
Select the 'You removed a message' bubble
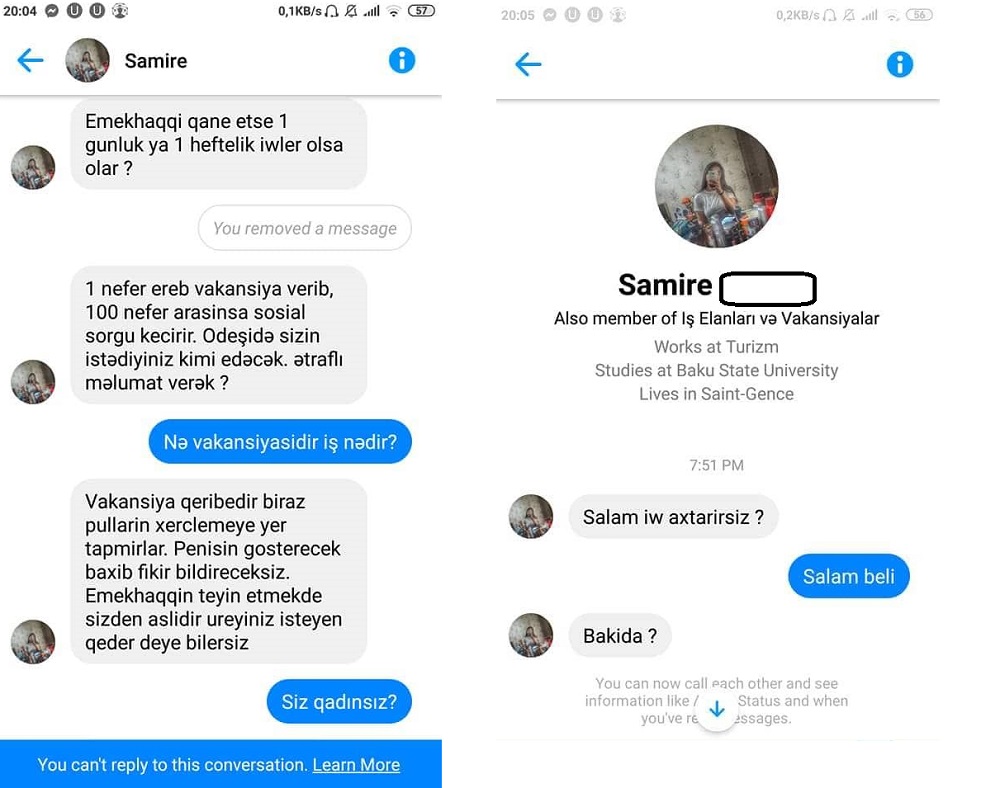305,228
